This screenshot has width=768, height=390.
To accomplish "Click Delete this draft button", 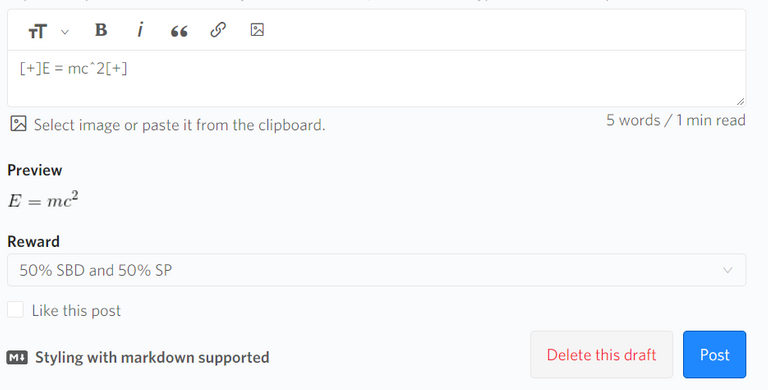I will (601, 355).
